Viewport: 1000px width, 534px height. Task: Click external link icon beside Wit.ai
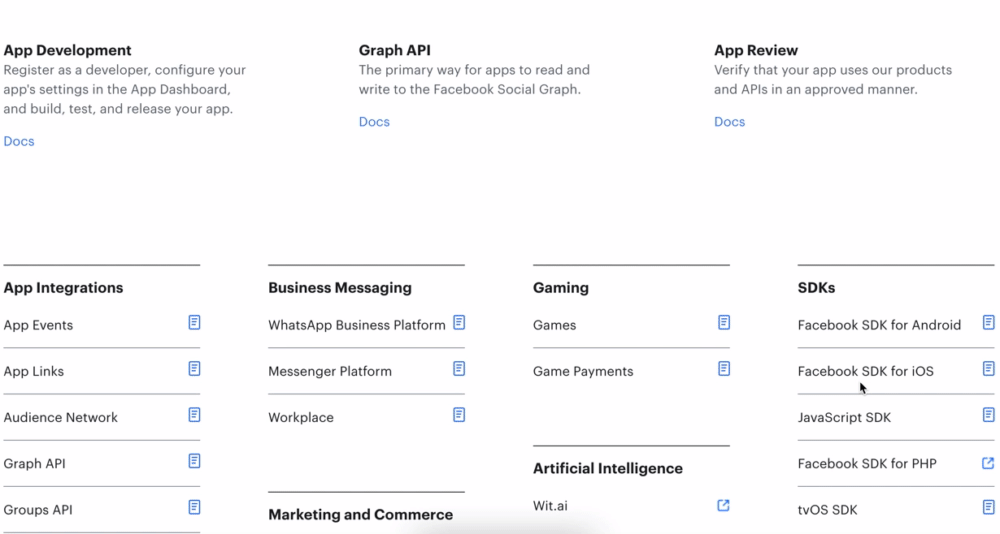(723, 505)
